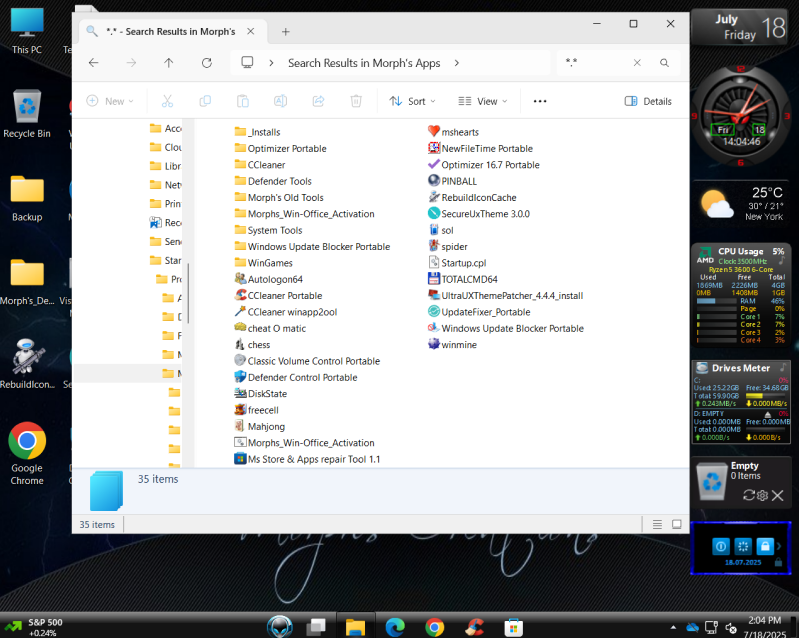The height and width of the screenshot is (638, 799).
Task: Select DiskState file
Action: [261, 393]
